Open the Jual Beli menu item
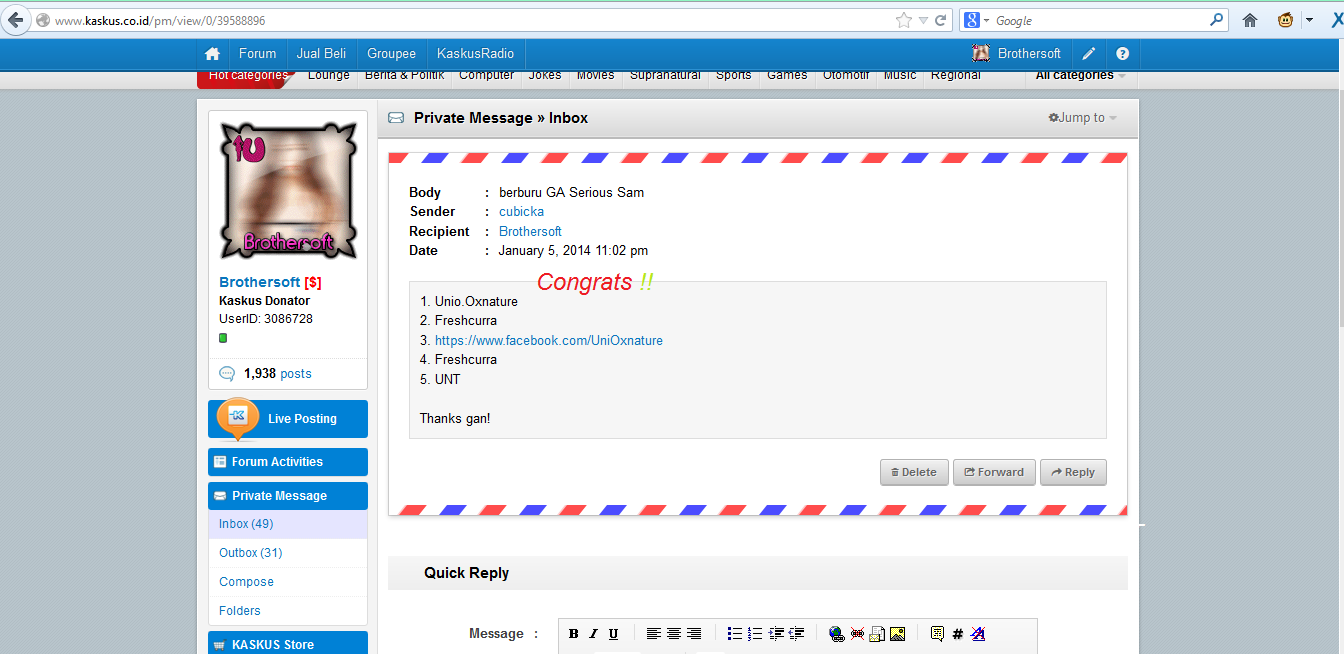1344x654 pixels. pos(321,54)
